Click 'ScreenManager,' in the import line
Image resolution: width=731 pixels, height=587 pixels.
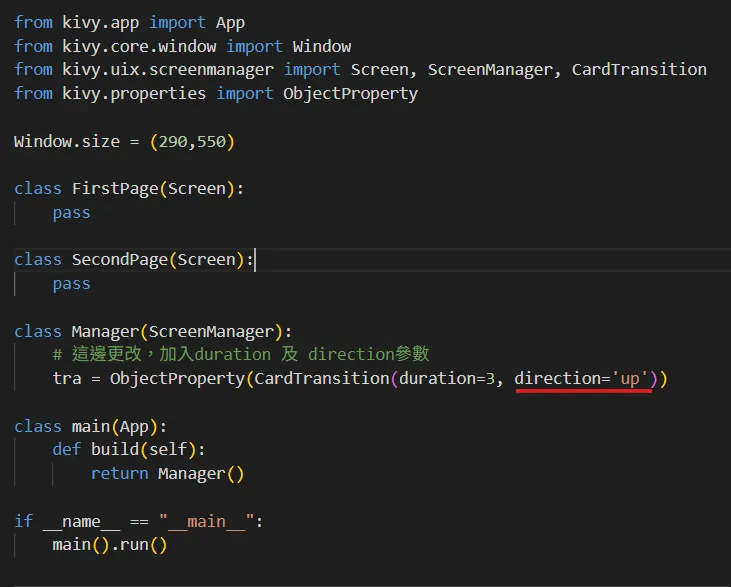point(494,69)
